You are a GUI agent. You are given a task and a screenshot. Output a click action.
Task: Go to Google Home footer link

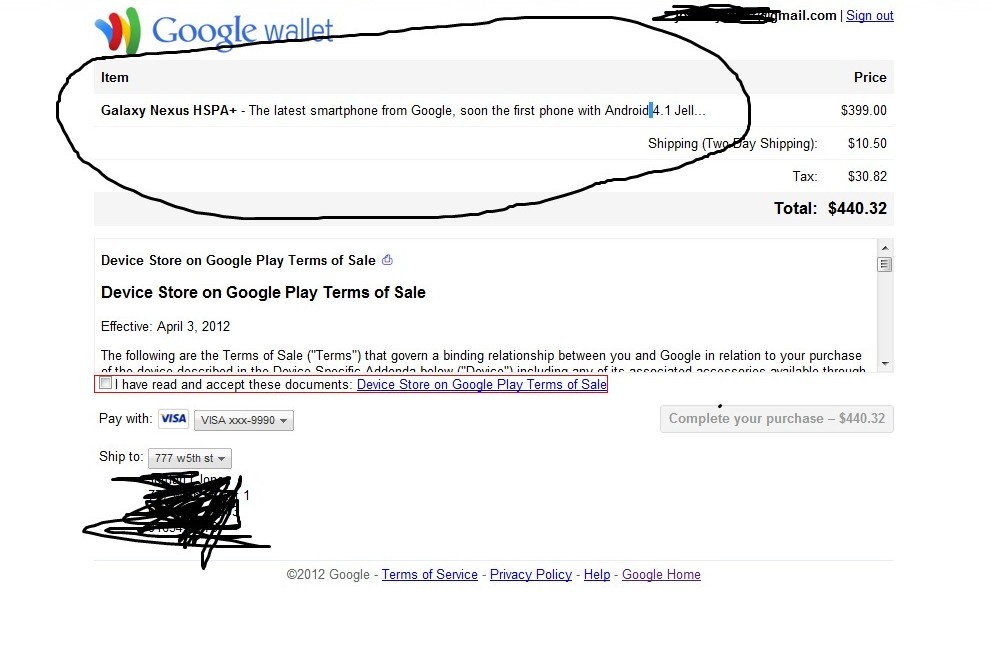click(661, 574)
